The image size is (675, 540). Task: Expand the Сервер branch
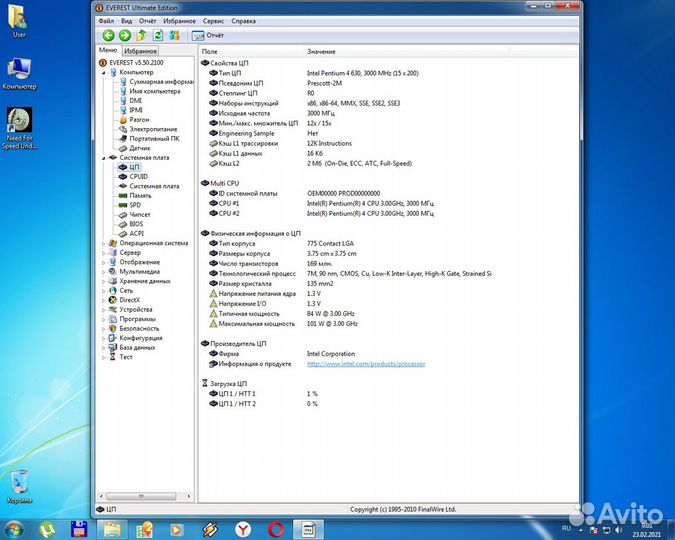click(103, 253)
